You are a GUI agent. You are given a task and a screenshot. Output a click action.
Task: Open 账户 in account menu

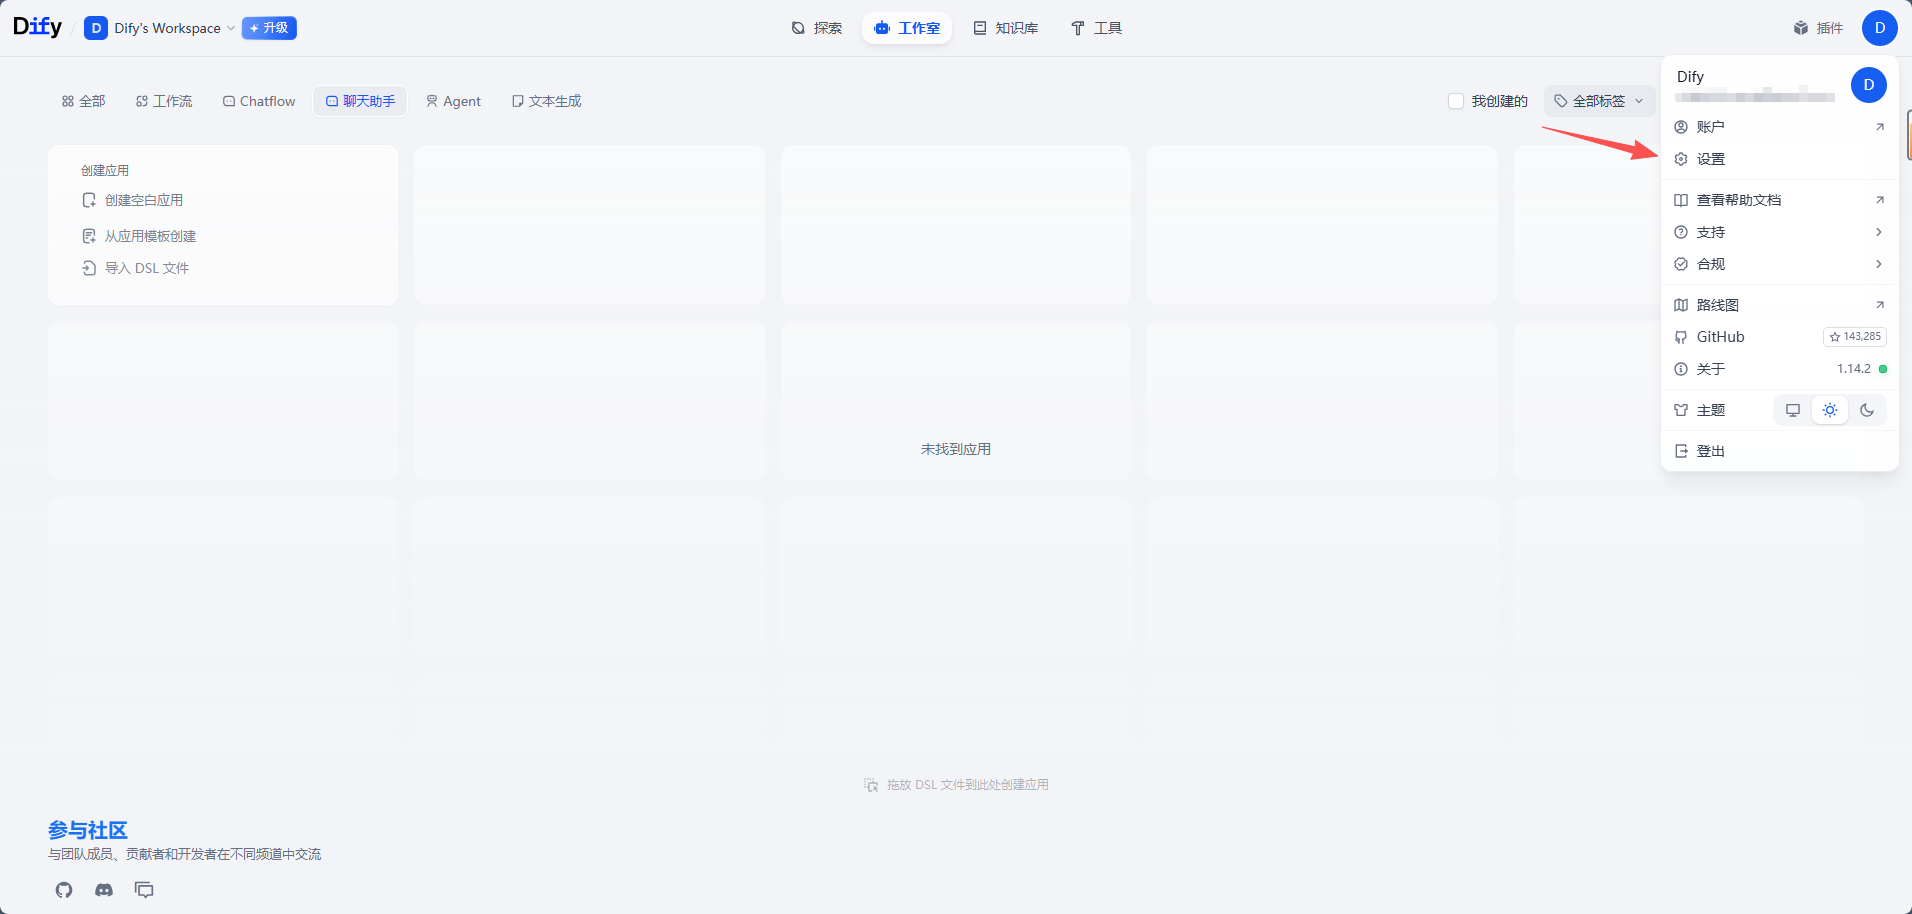point(1779,127)
